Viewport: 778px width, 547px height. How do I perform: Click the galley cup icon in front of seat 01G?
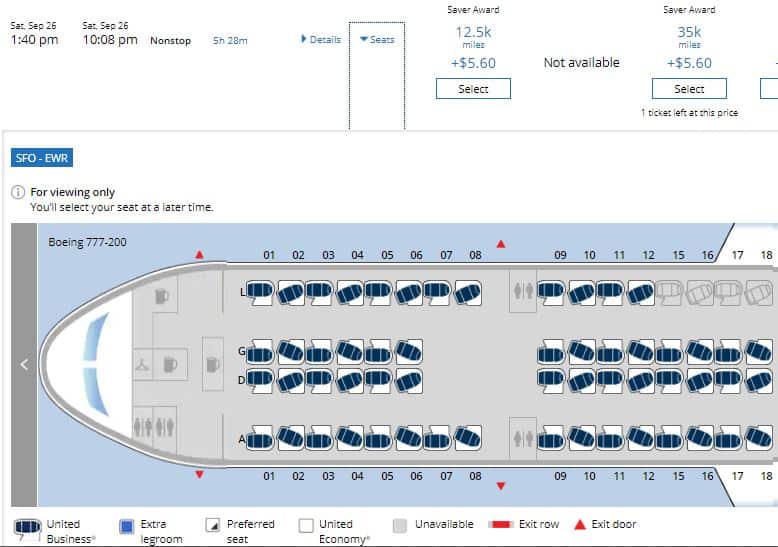pos(213,364)
